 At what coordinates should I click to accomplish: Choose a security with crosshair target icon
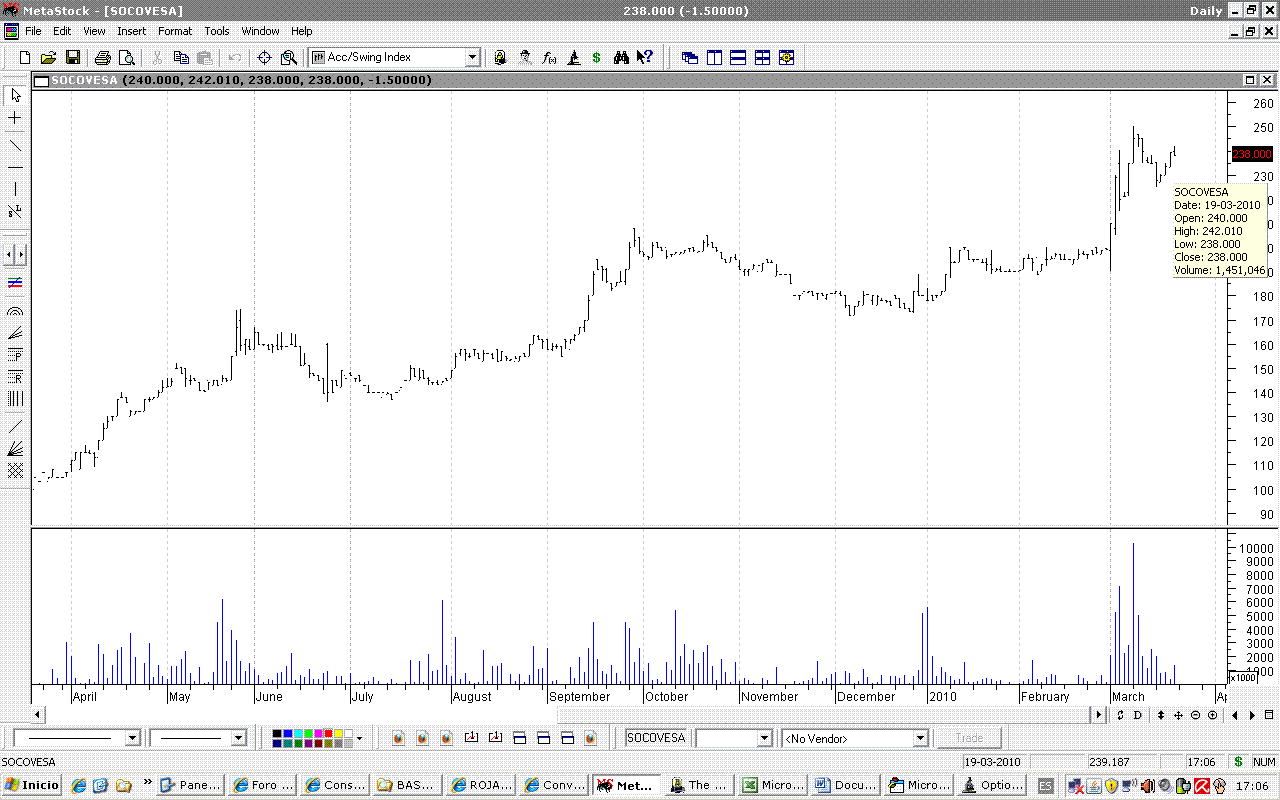(x=265, y=58)
